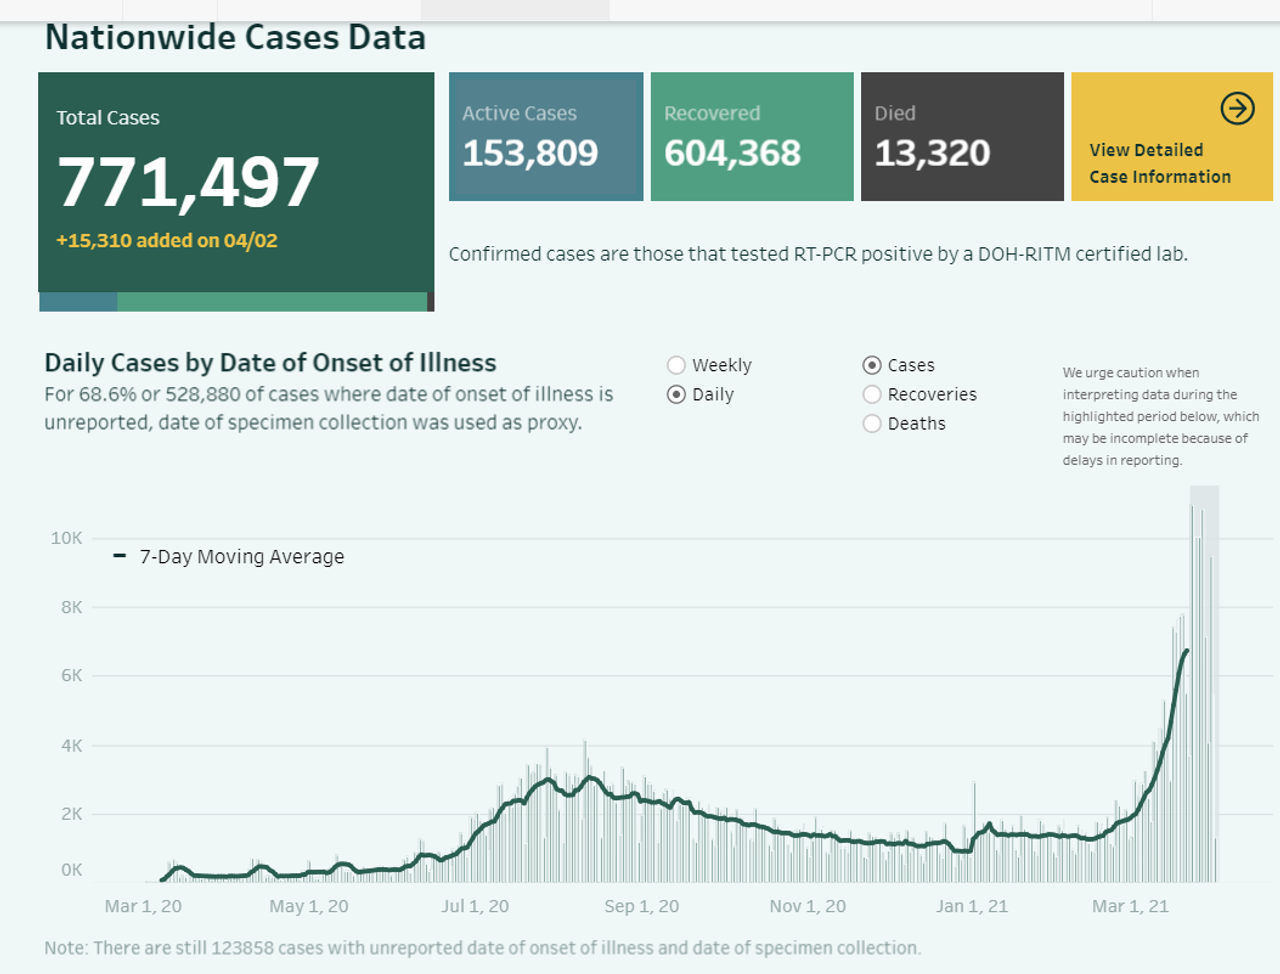Screen dimensions: 1280x974
Task: Click the Total Cases 771,497 figure
Action: click(x=189, y=183)
